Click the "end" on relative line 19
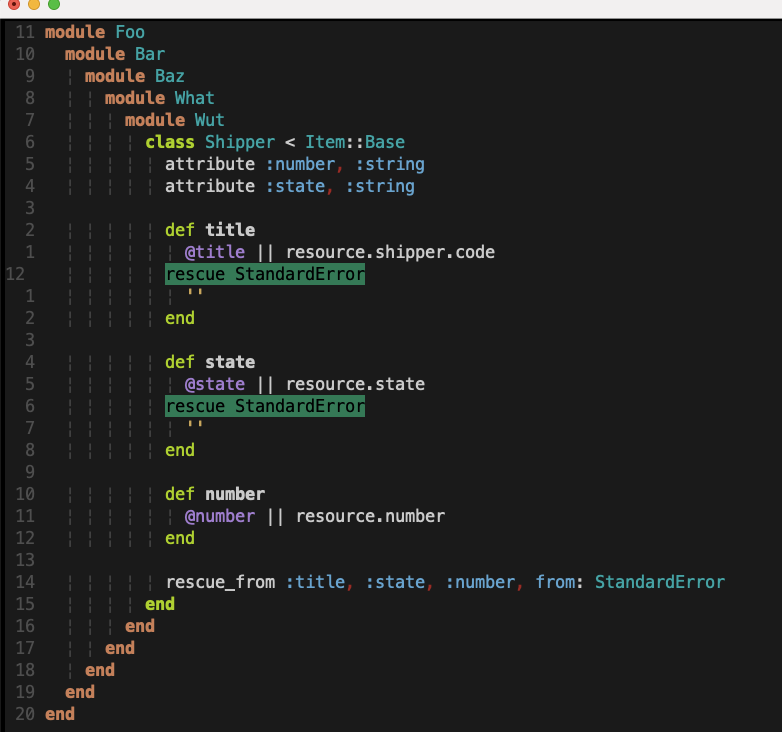Image resolution: width=782 pixels, height=732 pixels. (80, 692)
